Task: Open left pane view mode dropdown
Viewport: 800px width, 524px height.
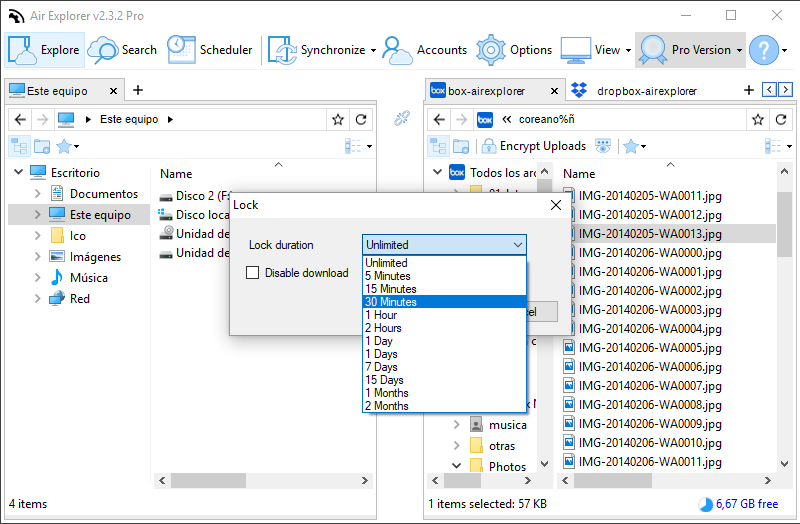Action: pos(358,146)
